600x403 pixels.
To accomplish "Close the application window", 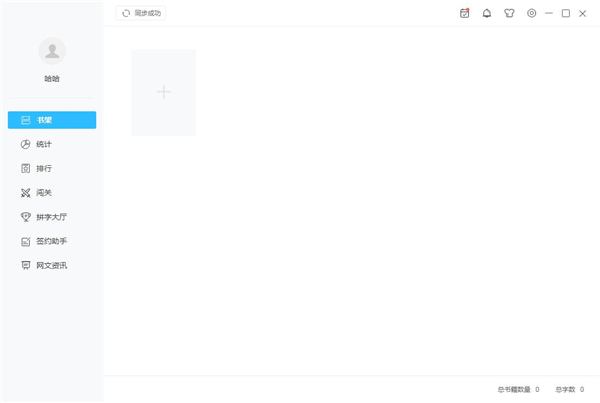I will click(x=582, y=14).
